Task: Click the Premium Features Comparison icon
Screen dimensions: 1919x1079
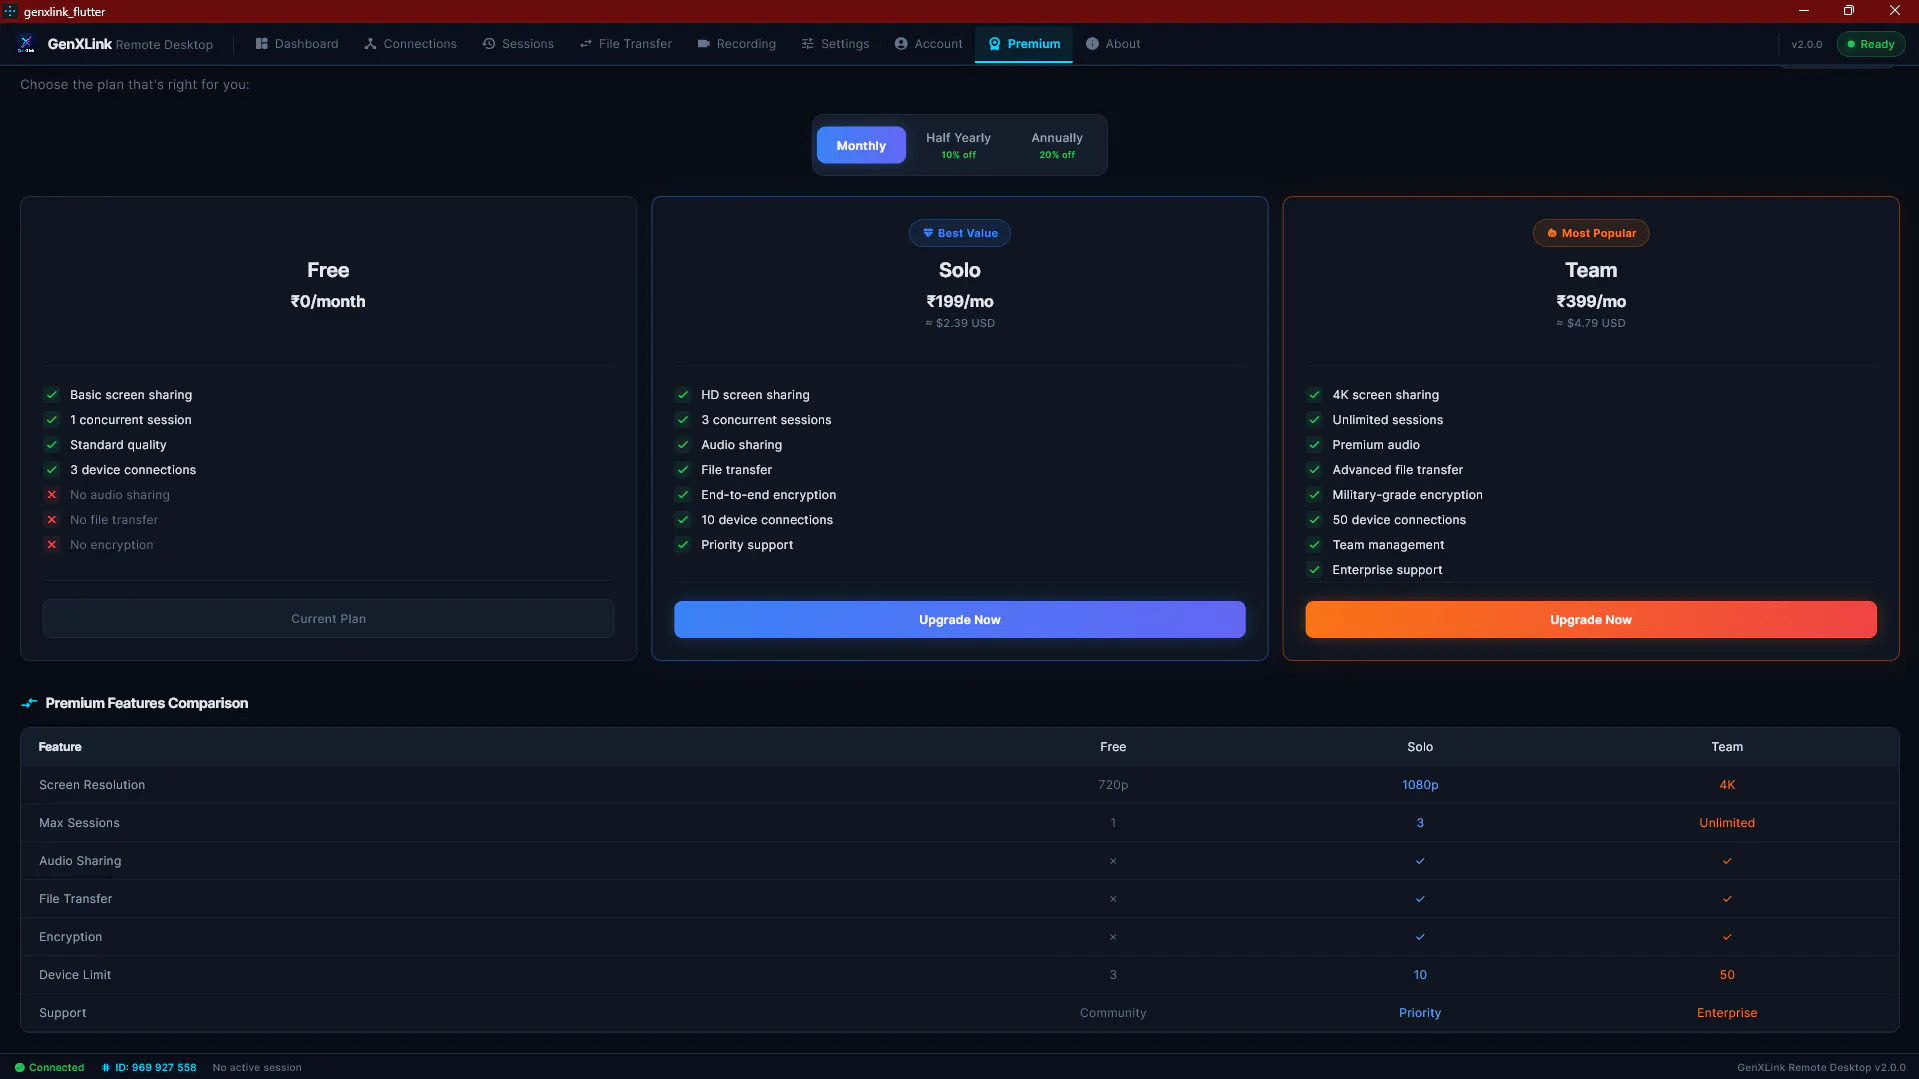Action: tap(29, 703)
